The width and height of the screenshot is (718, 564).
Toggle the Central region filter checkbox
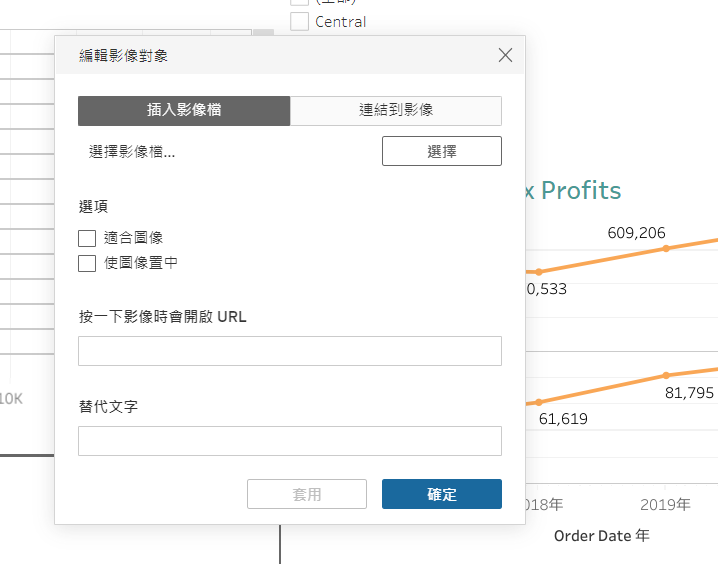299,22
